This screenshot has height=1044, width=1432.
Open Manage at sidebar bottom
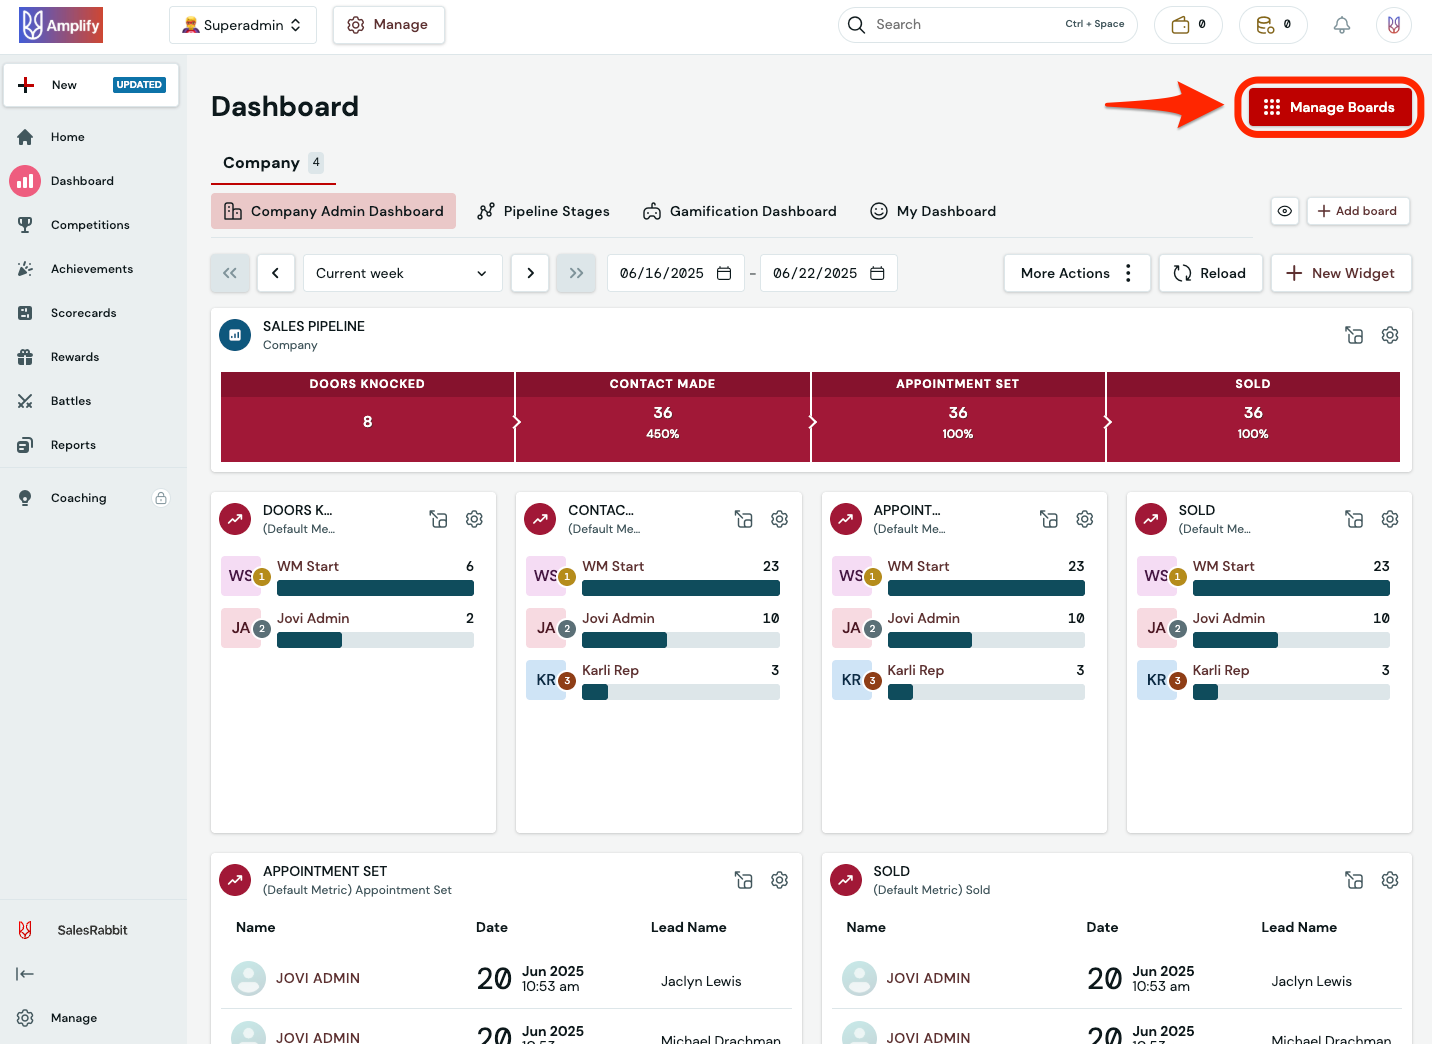tap(74, 1018)
